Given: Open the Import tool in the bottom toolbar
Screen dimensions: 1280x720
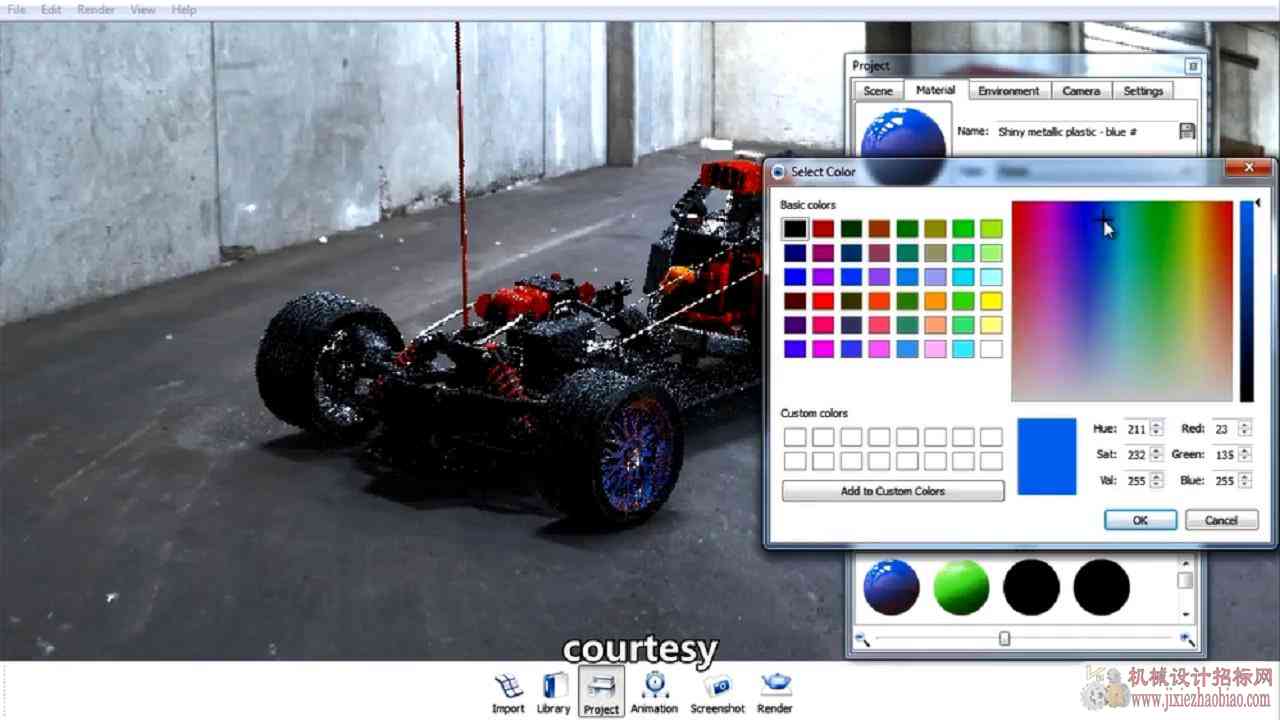Looking at the screenshot, I should (508, 693).
